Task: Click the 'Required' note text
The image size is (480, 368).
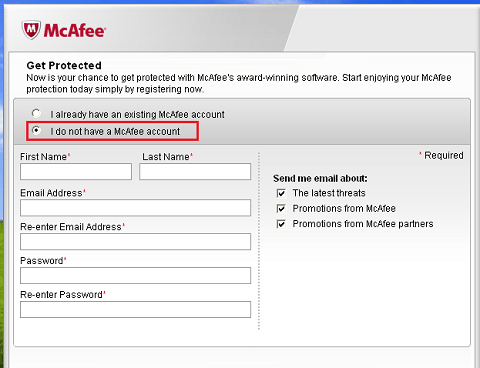Action: (x=444, y=155)
